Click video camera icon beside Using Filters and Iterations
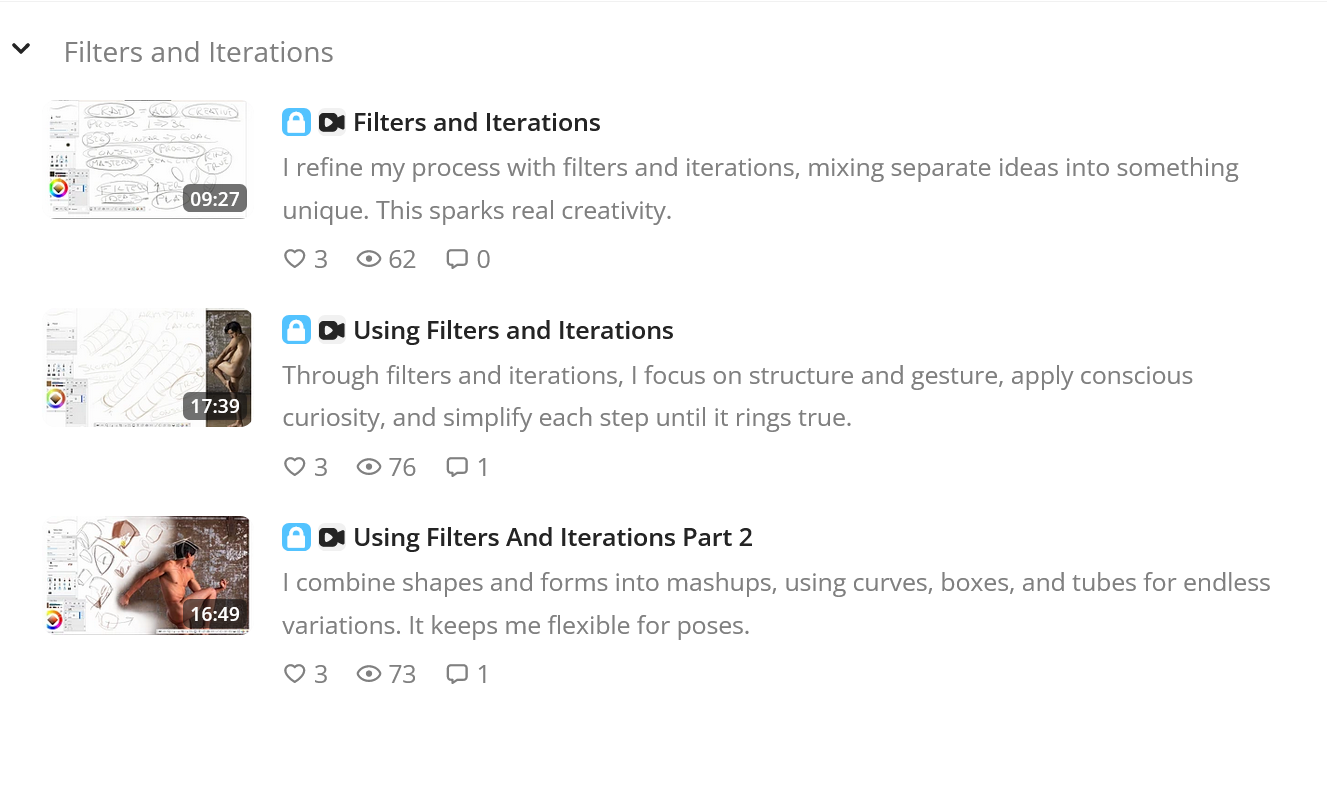The width and height of the screenshot is (1327, 794). (331, 330)
